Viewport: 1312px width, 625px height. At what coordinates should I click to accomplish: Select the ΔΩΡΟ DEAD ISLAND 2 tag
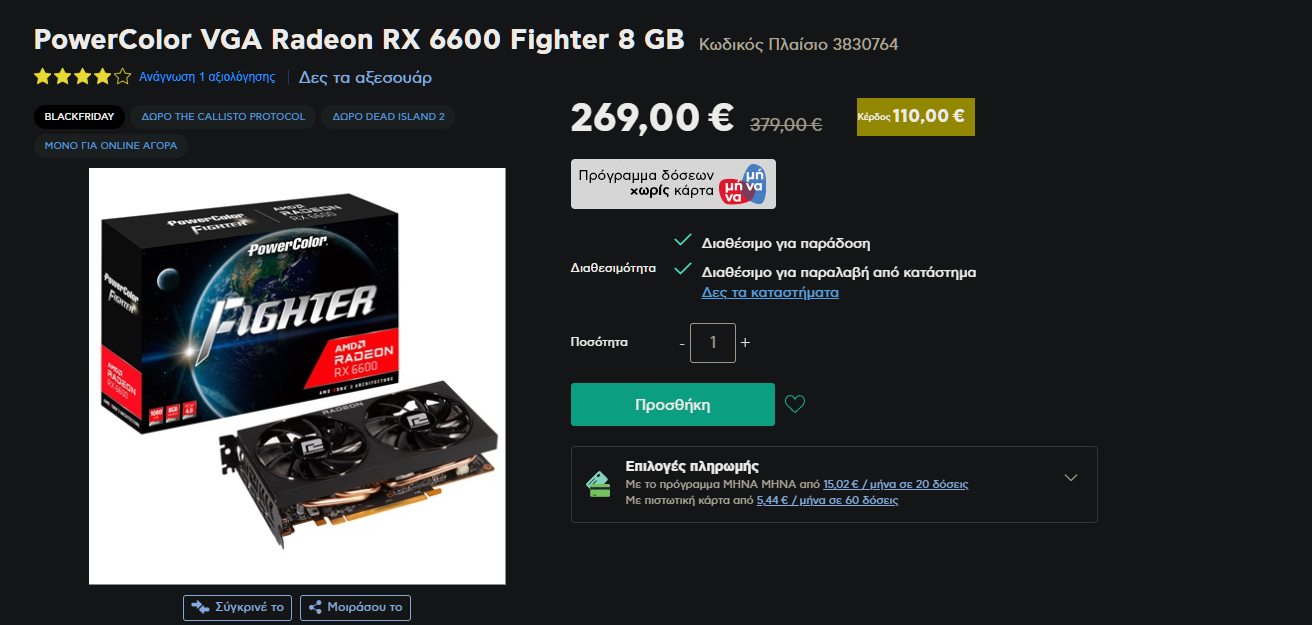(x=389, y=117)
